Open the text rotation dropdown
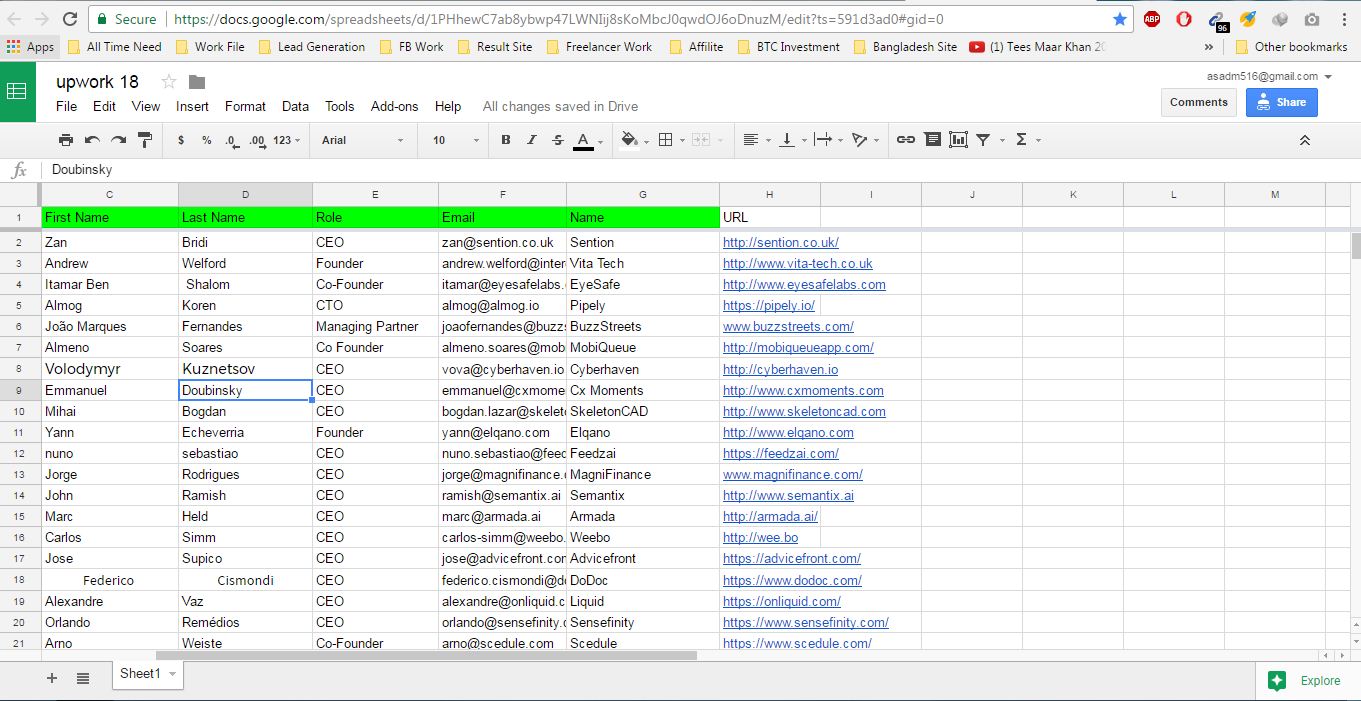Viewport: 1361px width, 701px height. (x=865, y=140)
